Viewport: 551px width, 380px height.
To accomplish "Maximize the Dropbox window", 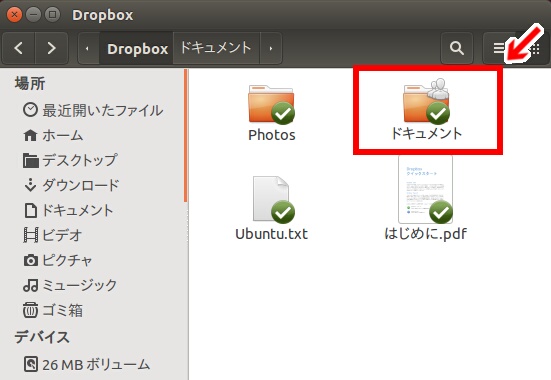I will click(53, 15).
